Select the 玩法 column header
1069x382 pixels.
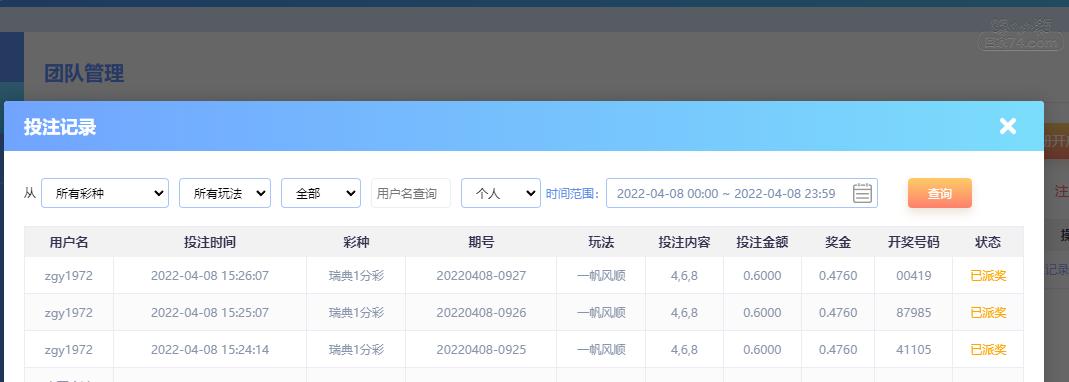click(601, 242)
